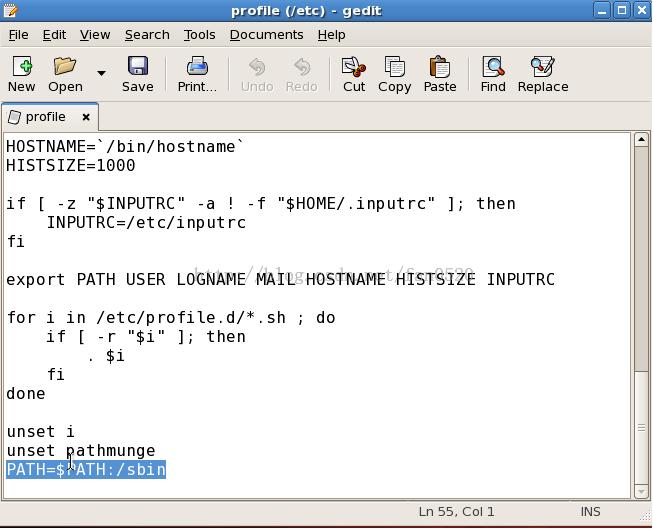Maximize the gedit window

pyautogui.click(x=622, y=10)
